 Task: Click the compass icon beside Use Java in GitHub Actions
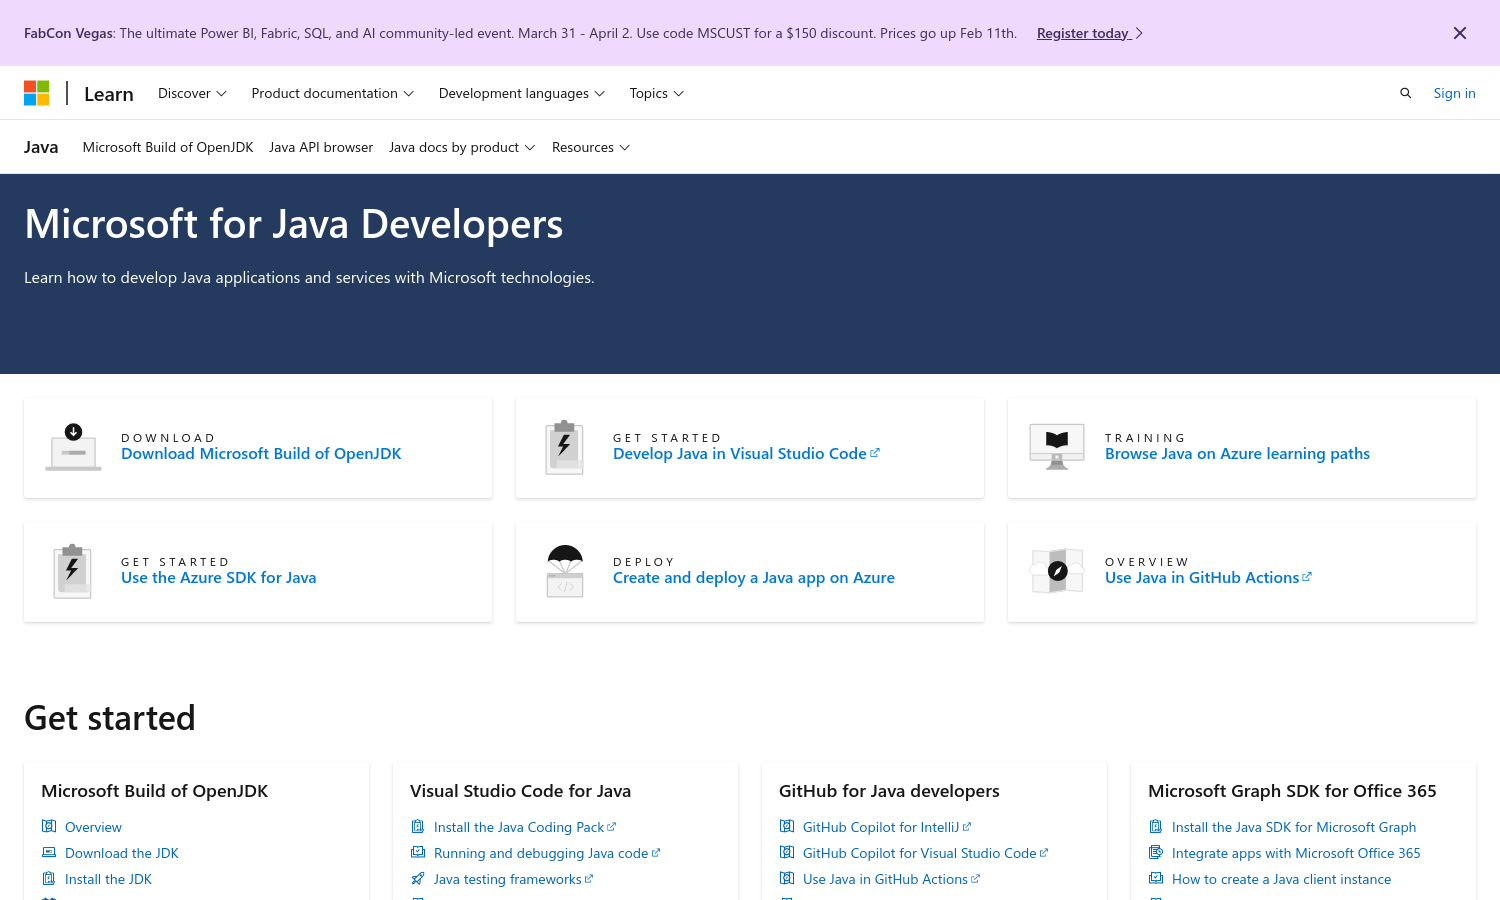1057,572
